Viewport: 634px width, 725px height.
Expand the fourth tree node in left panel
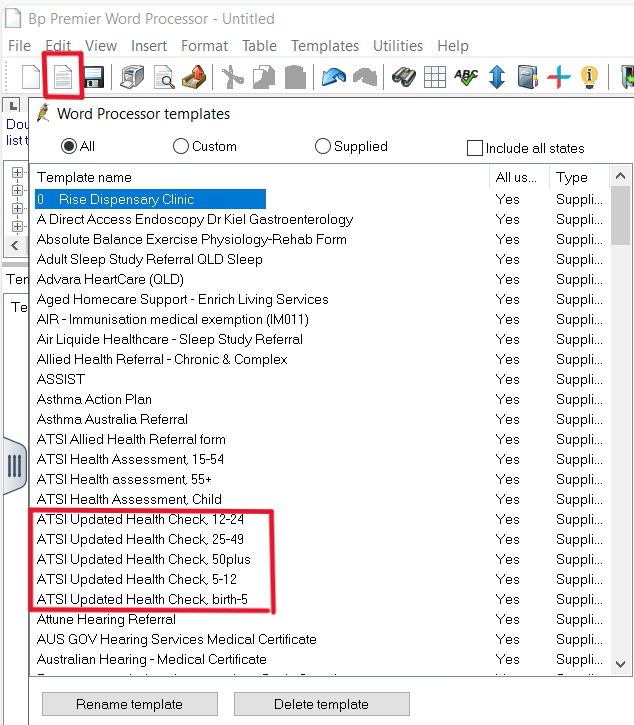click(17, 227)
